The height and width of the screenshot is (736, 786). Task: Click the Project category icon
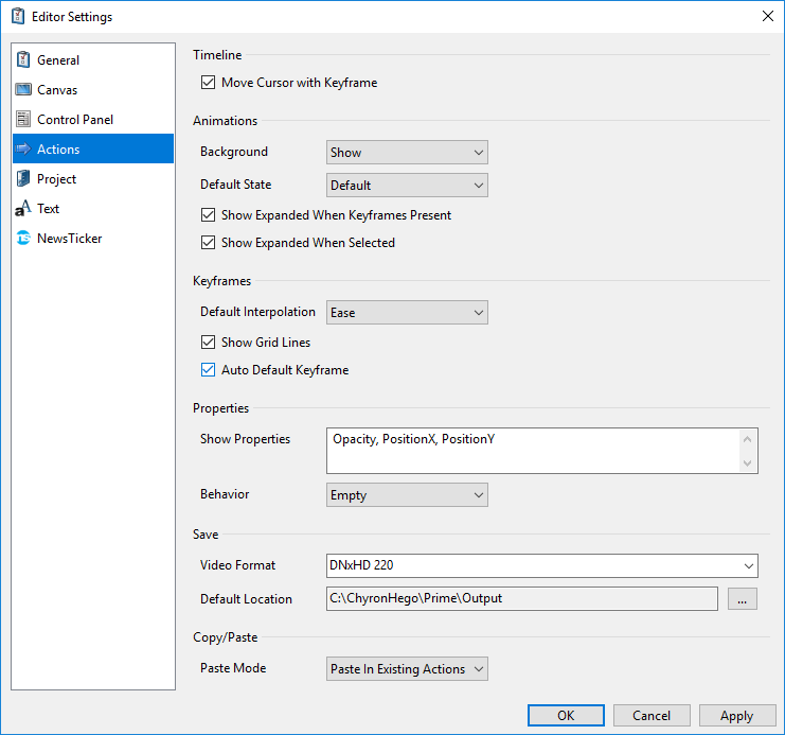tap(23, 179)
